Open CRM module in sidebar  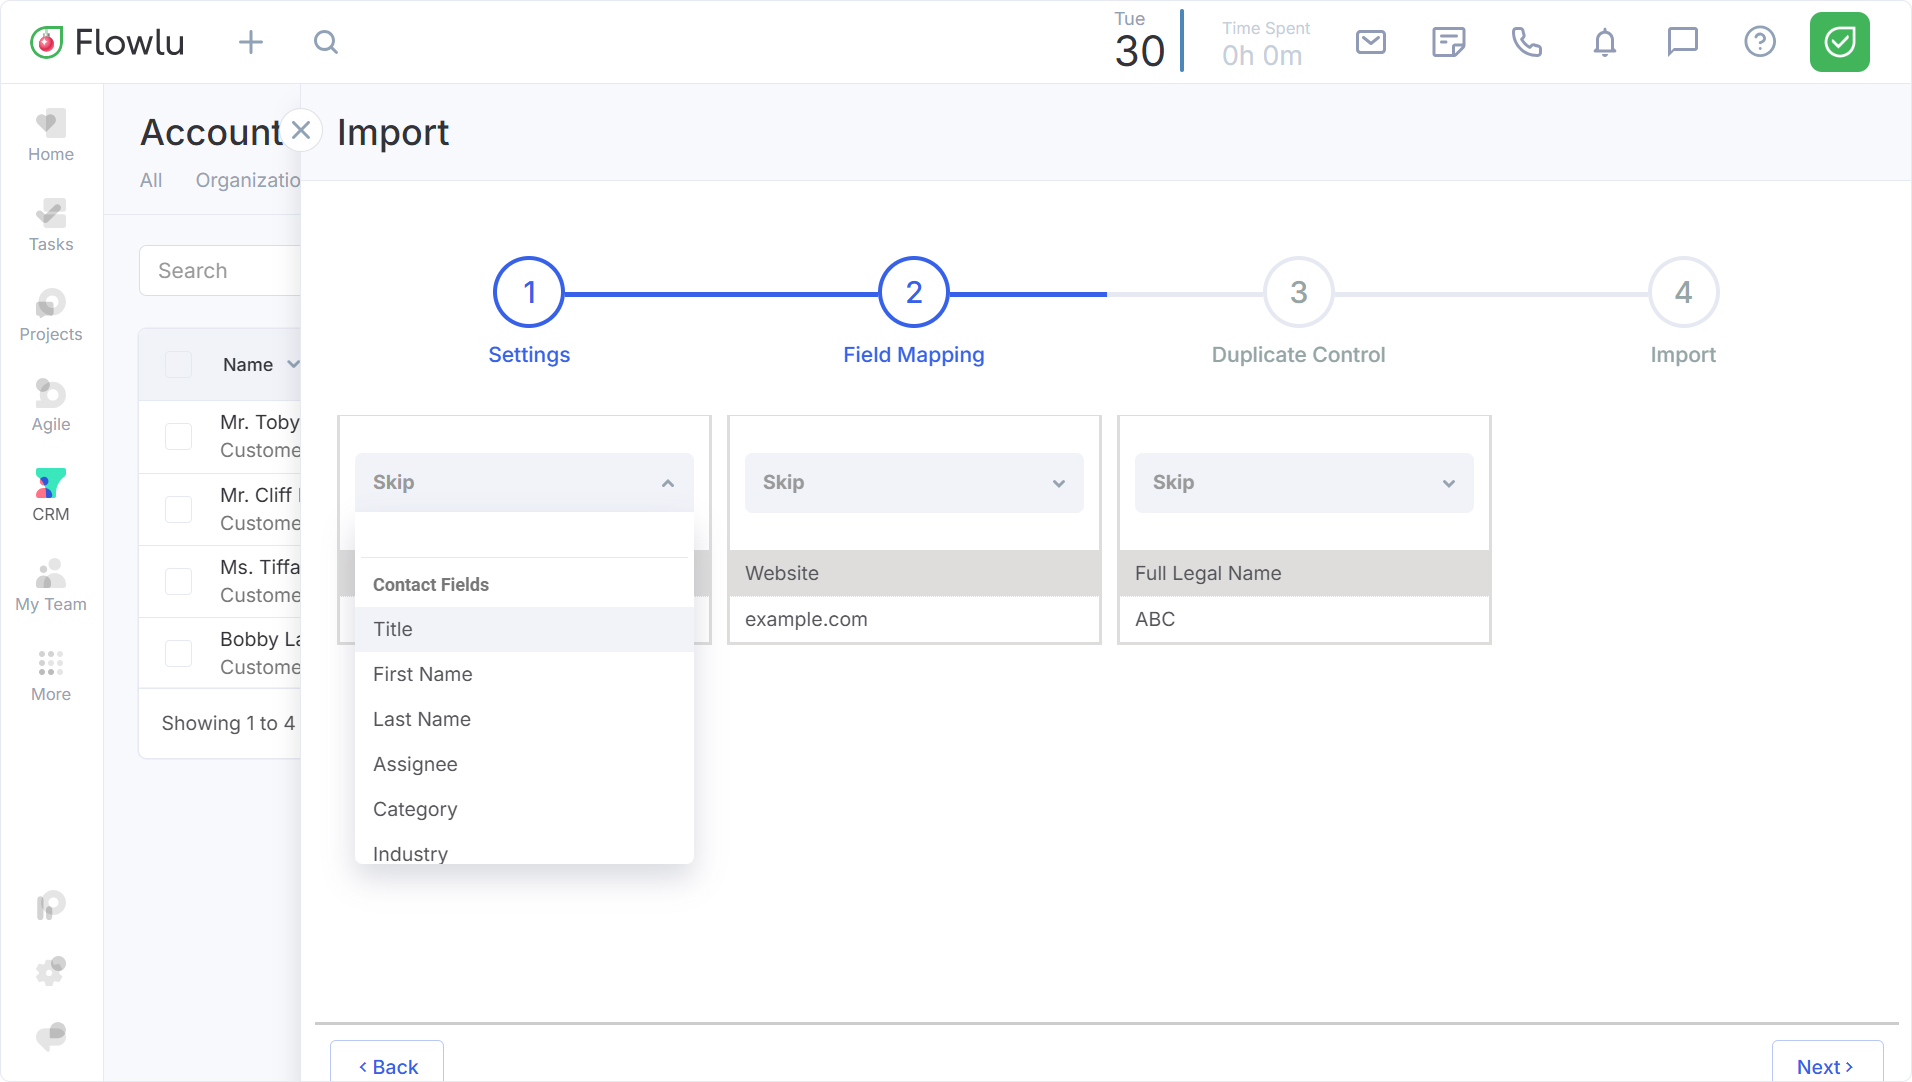pyautogui.click(x=51, y=495)
